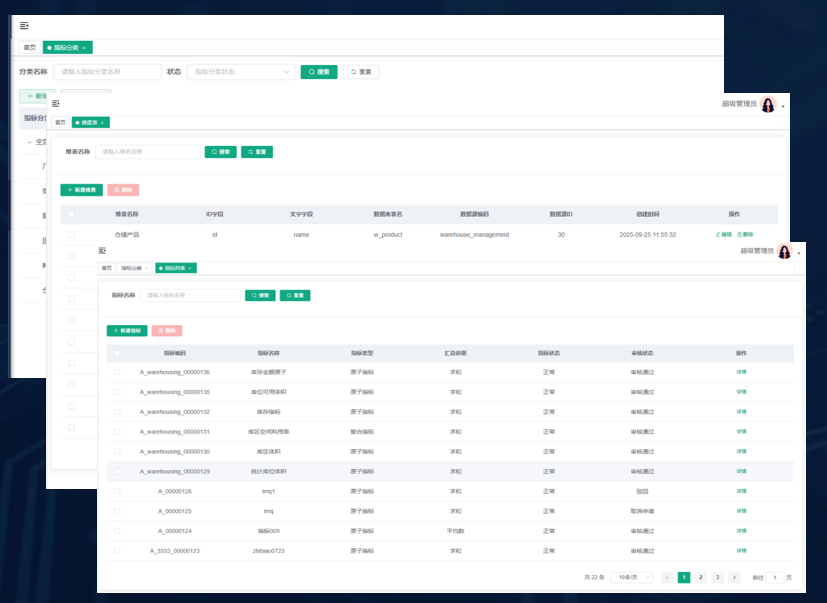Open the 指标分类状态 status dropdown
Screen dimensions: 827x603
pyautogui.click(x=241, y=72)
